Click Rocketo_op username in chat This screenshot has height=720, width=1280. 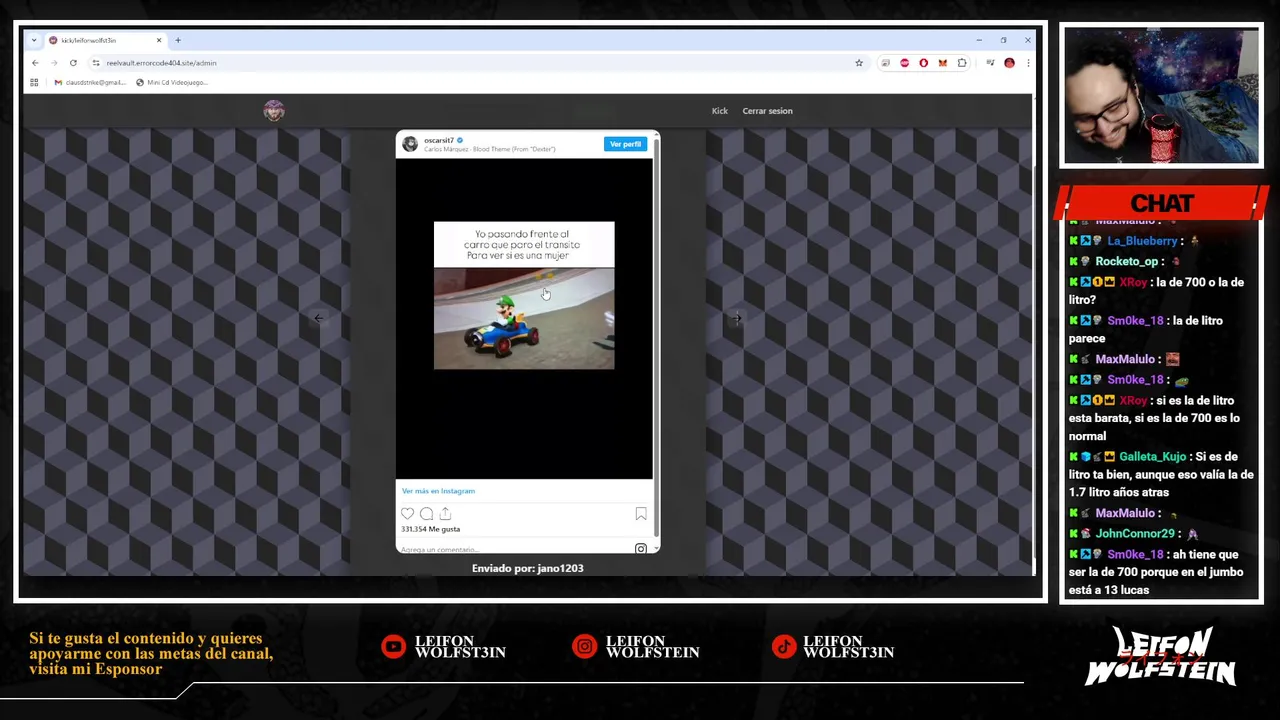1126,261
